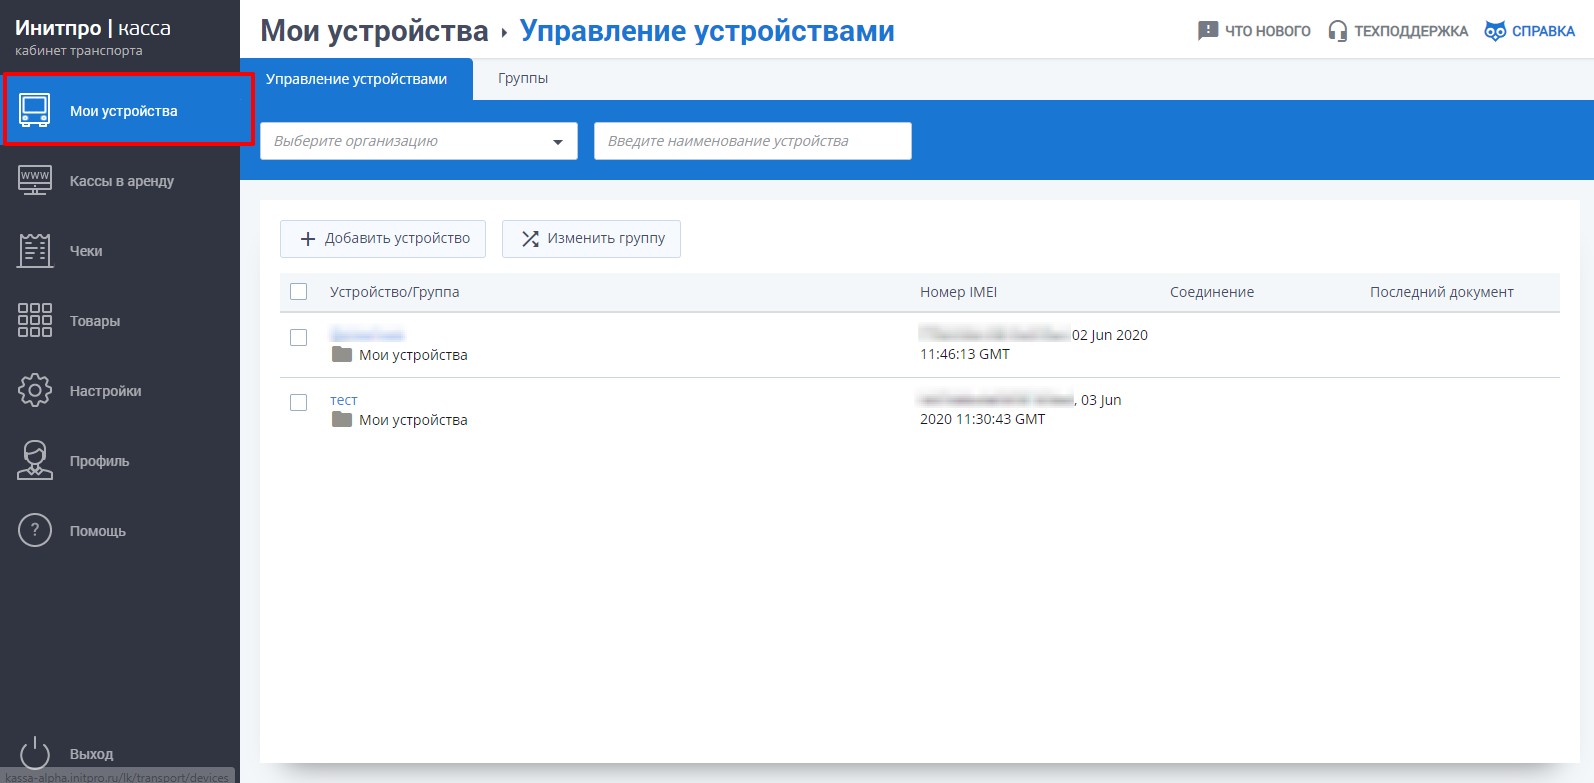Open the Кассы в аренду monitor icon
The width and height of the screenshot is (1594, 783).
click(x=35, y=180)
